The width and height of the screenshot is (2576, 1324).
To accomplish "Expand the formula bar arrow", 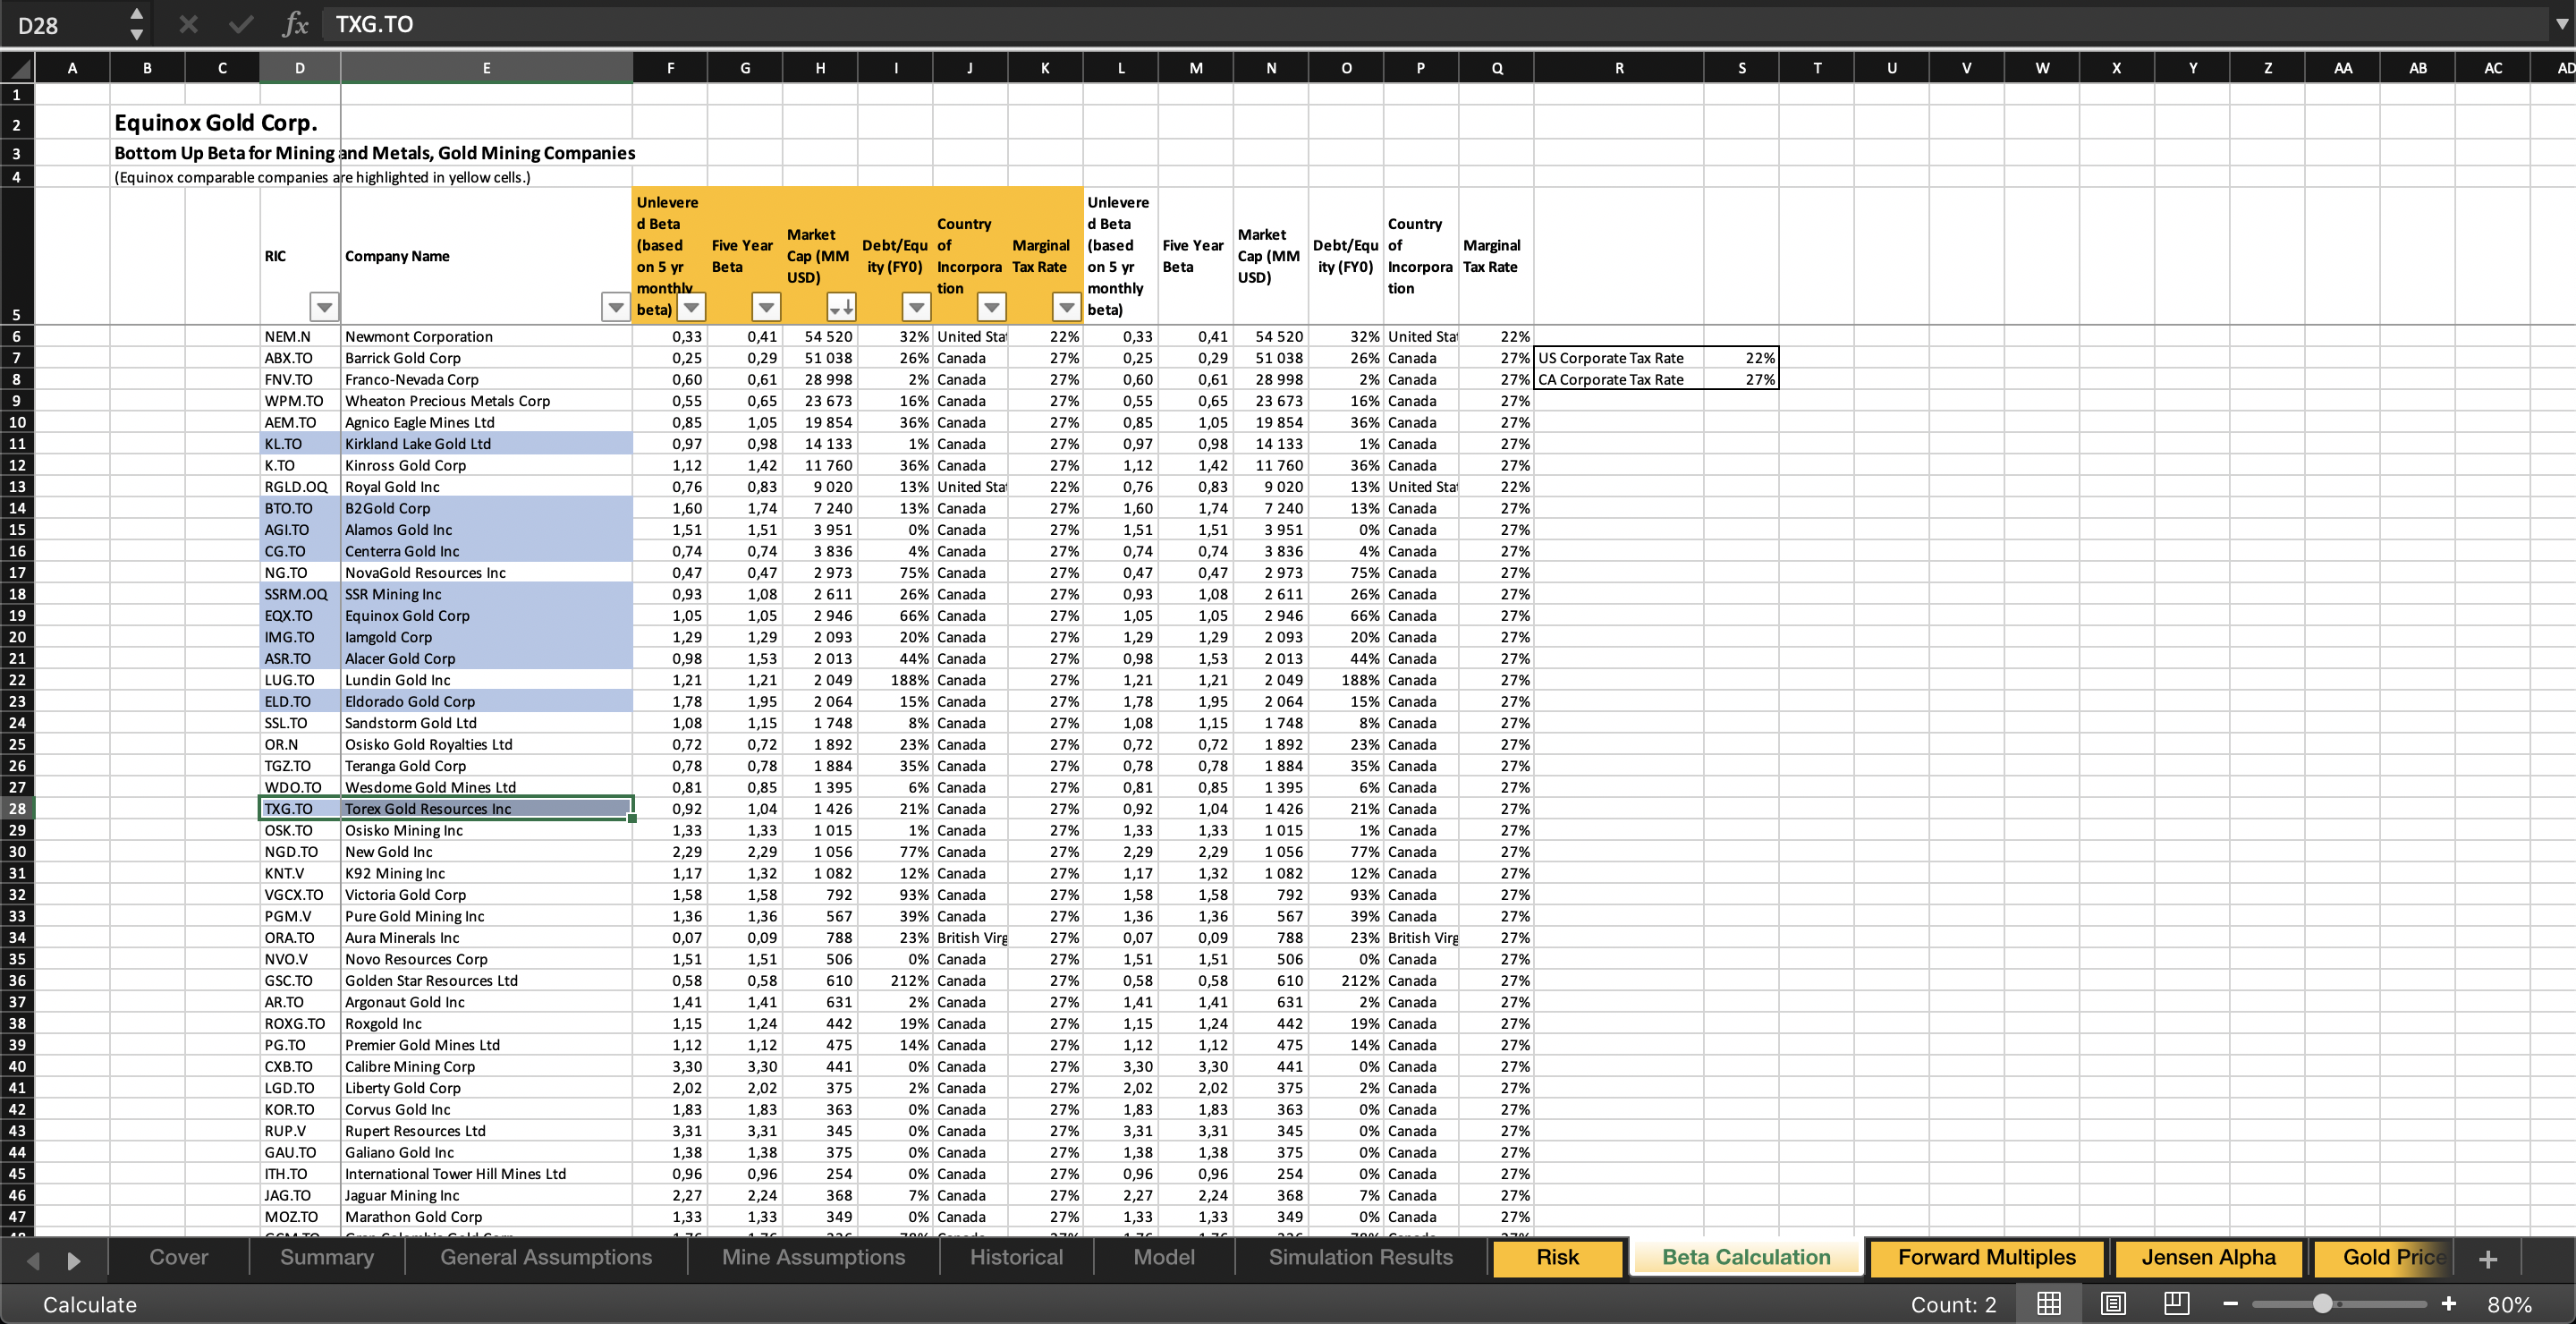I will coord(2561,24).
